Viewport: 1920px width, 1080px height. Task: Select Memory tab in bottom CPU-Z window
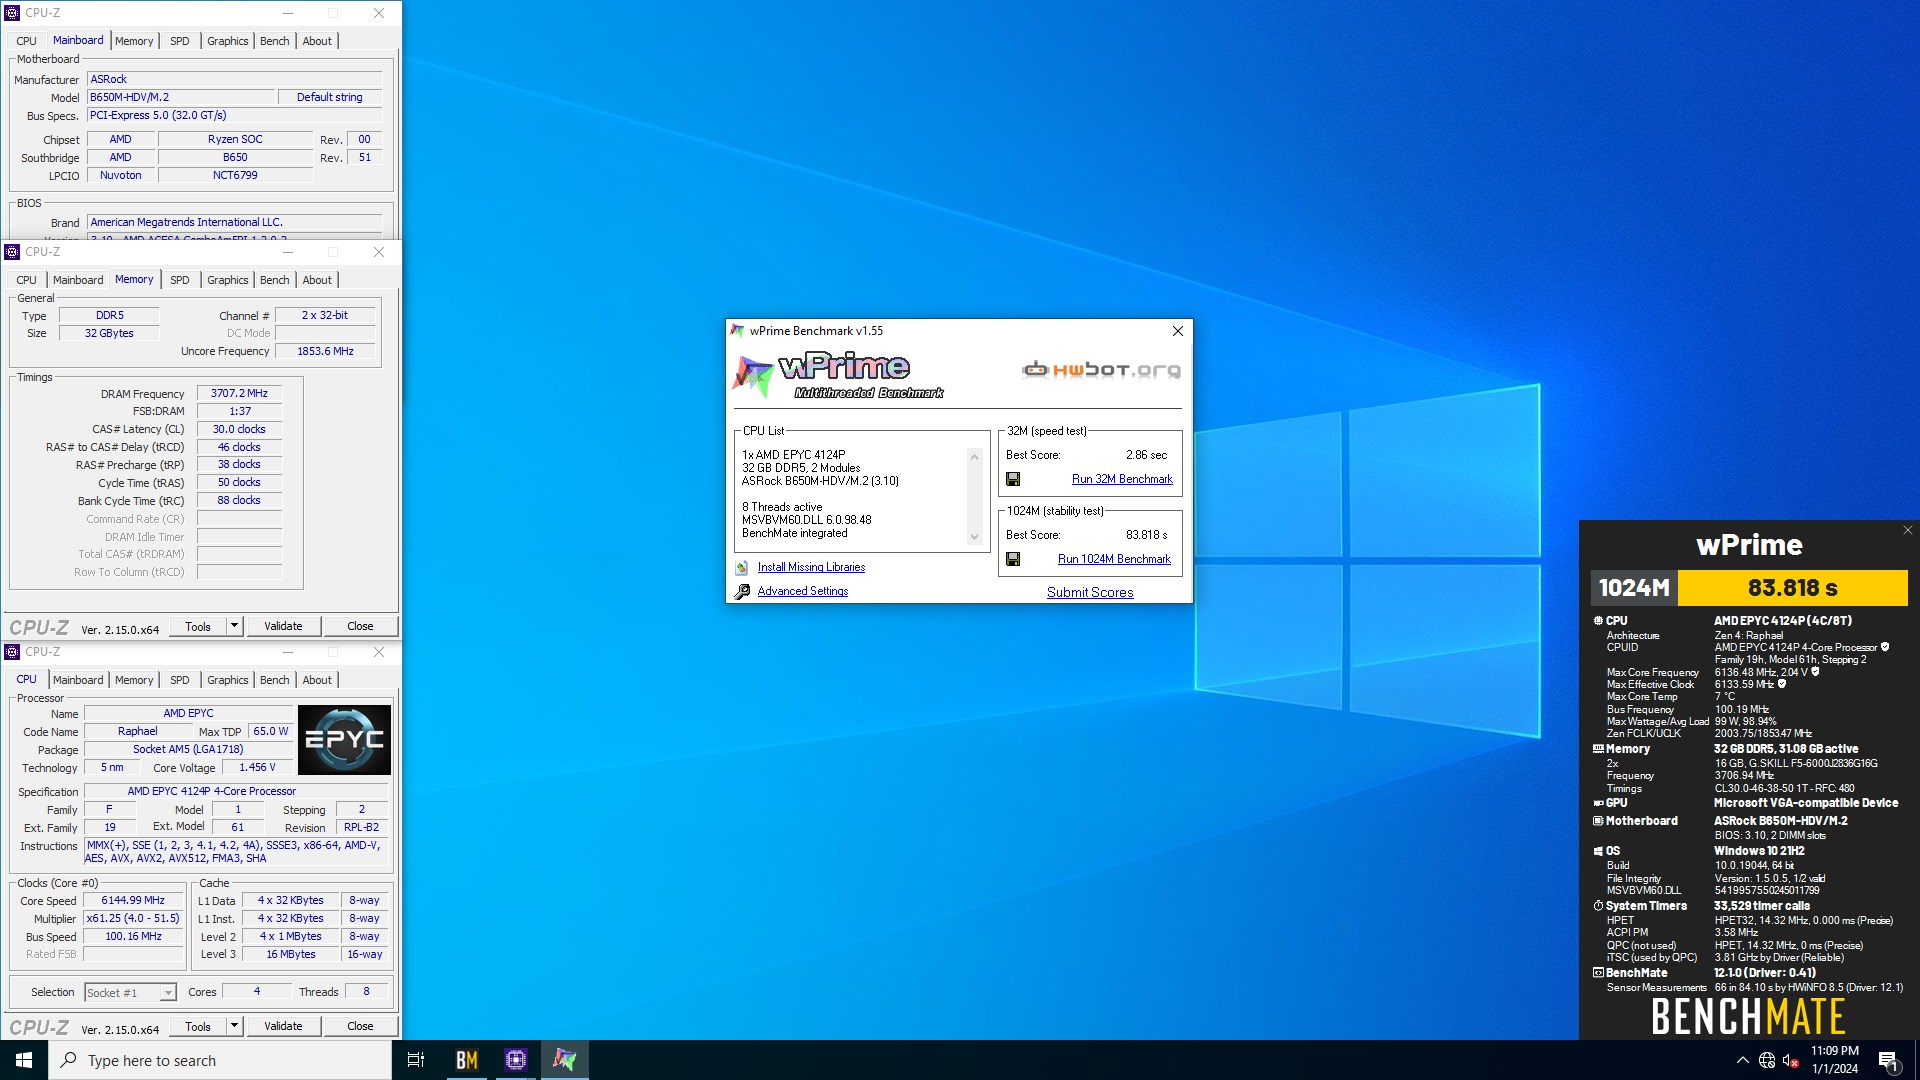134,680
